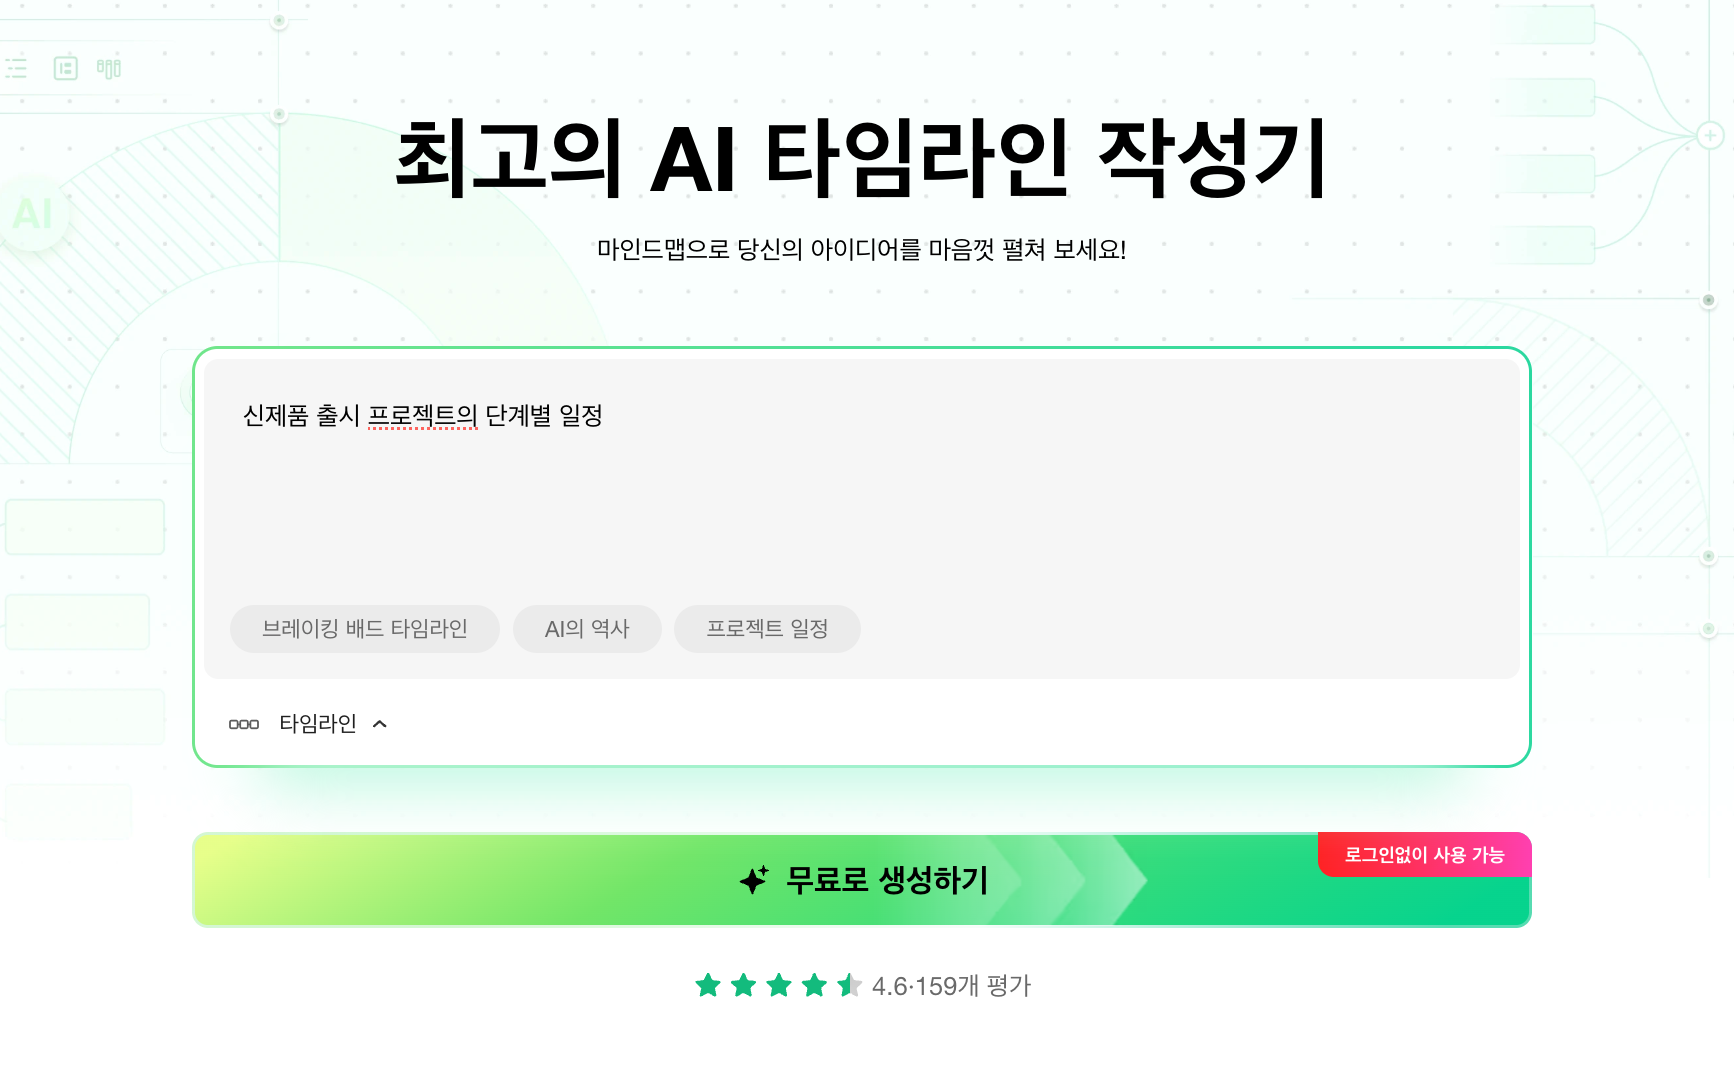Open the 타임라인 diagram type dropdown
Image resolution: width=1734 pixels, height=1074 pixels.
point(308,724)
